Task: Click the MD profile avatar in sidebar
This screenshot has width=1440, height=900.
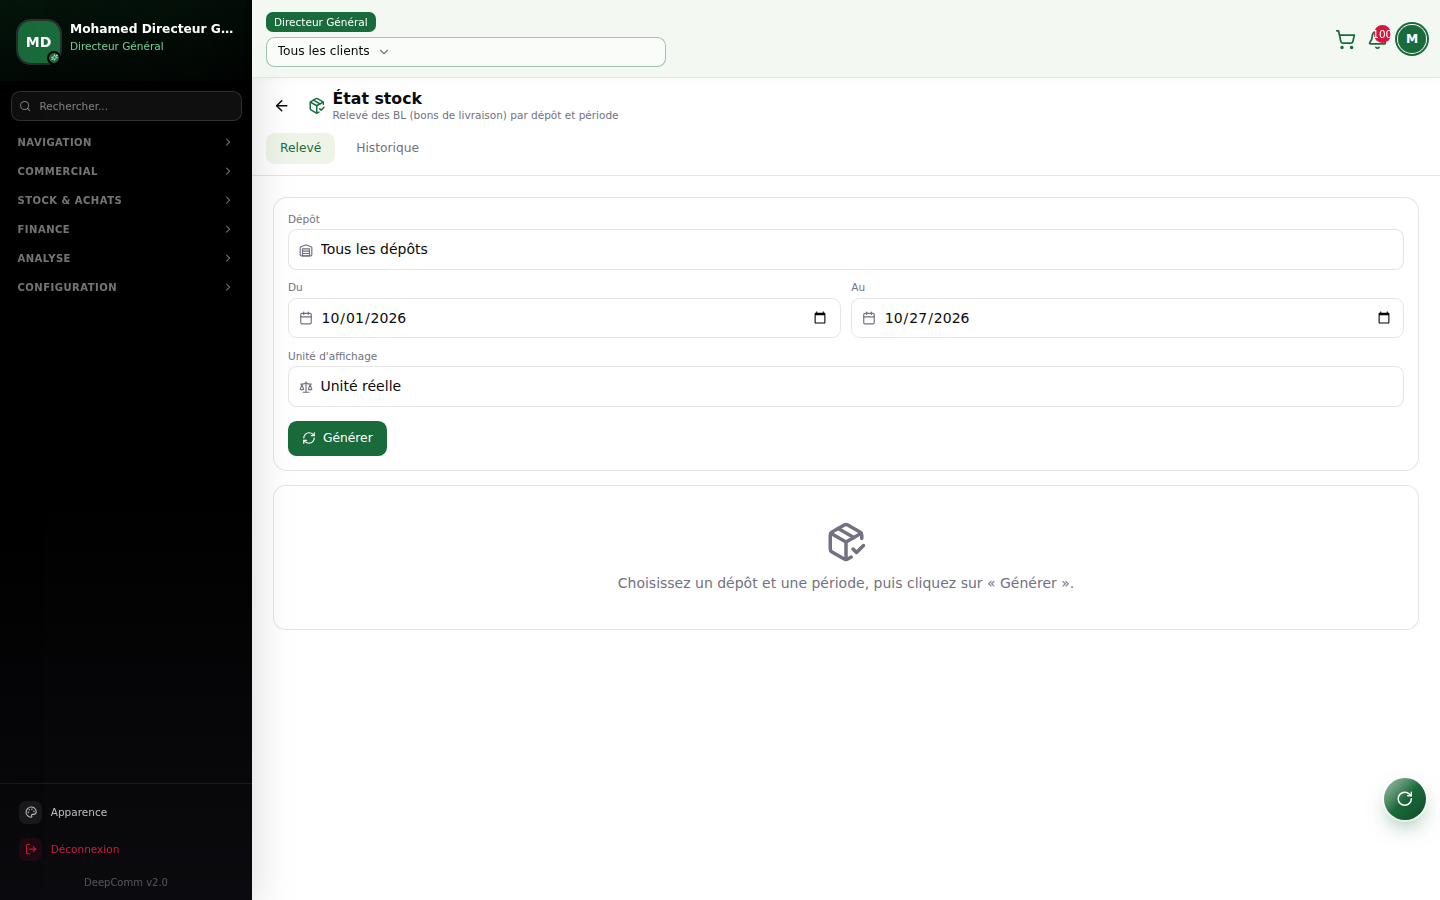Action: [39, 42]
